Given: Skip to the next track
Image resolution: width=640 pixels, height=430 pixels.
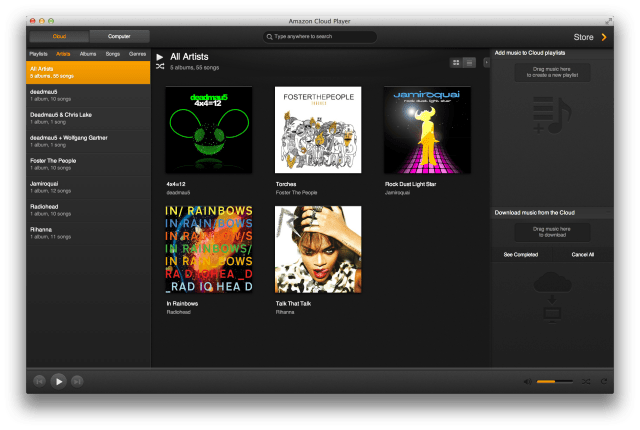Looking at the screenshot, I should click(77, 381).
